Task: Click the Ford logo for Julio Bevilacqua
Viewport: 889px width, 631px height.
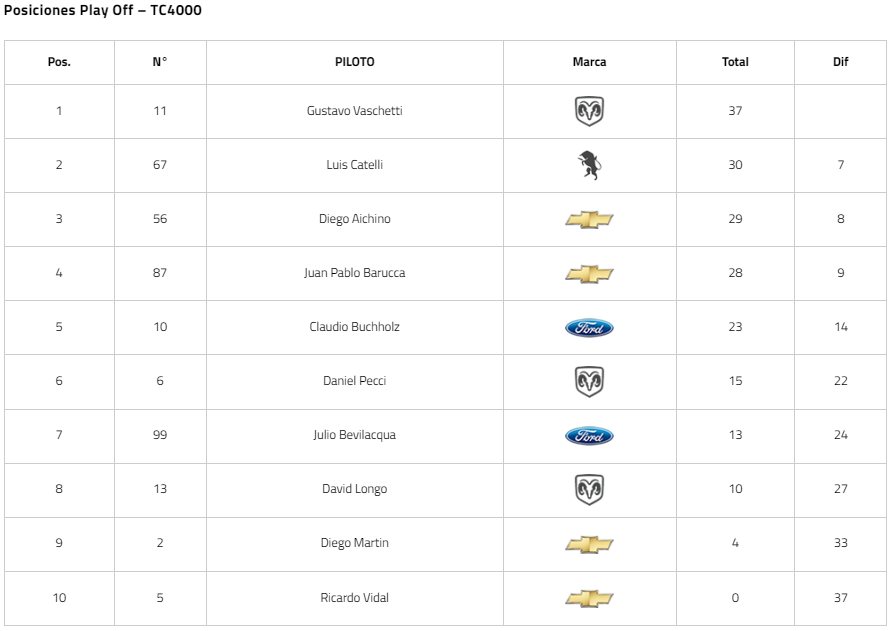Action: 589,435
